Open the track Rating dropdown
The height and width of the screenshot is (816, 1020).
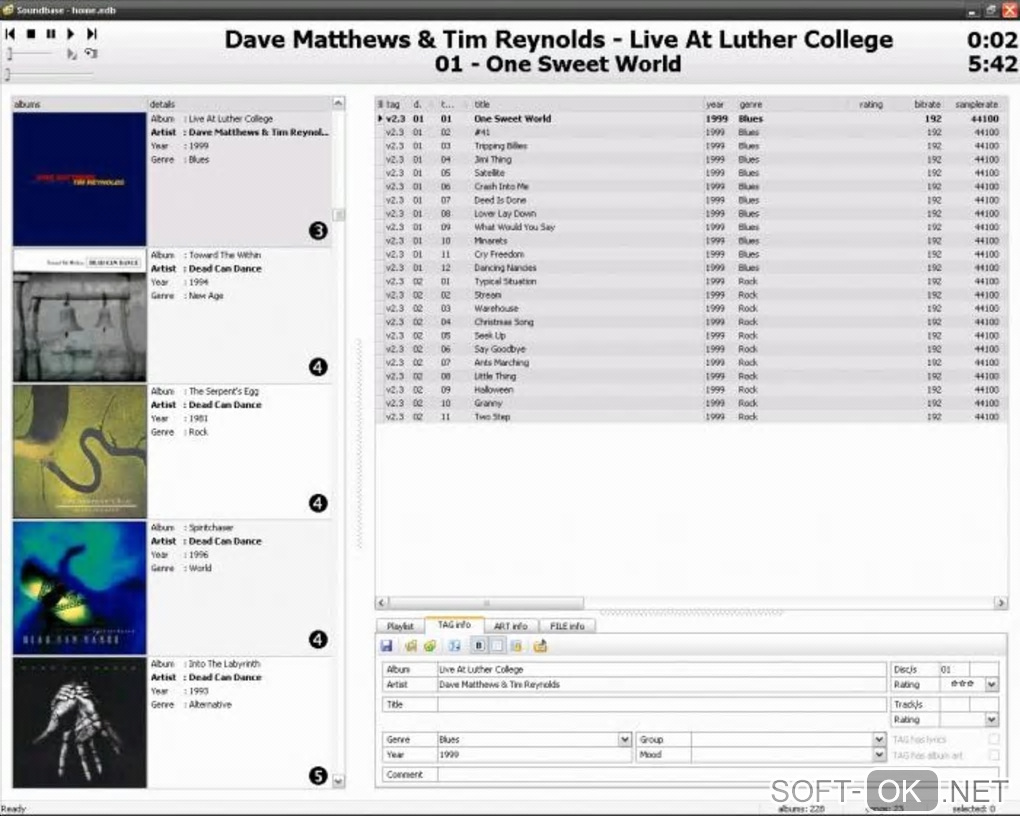click(x=991, y=720)
